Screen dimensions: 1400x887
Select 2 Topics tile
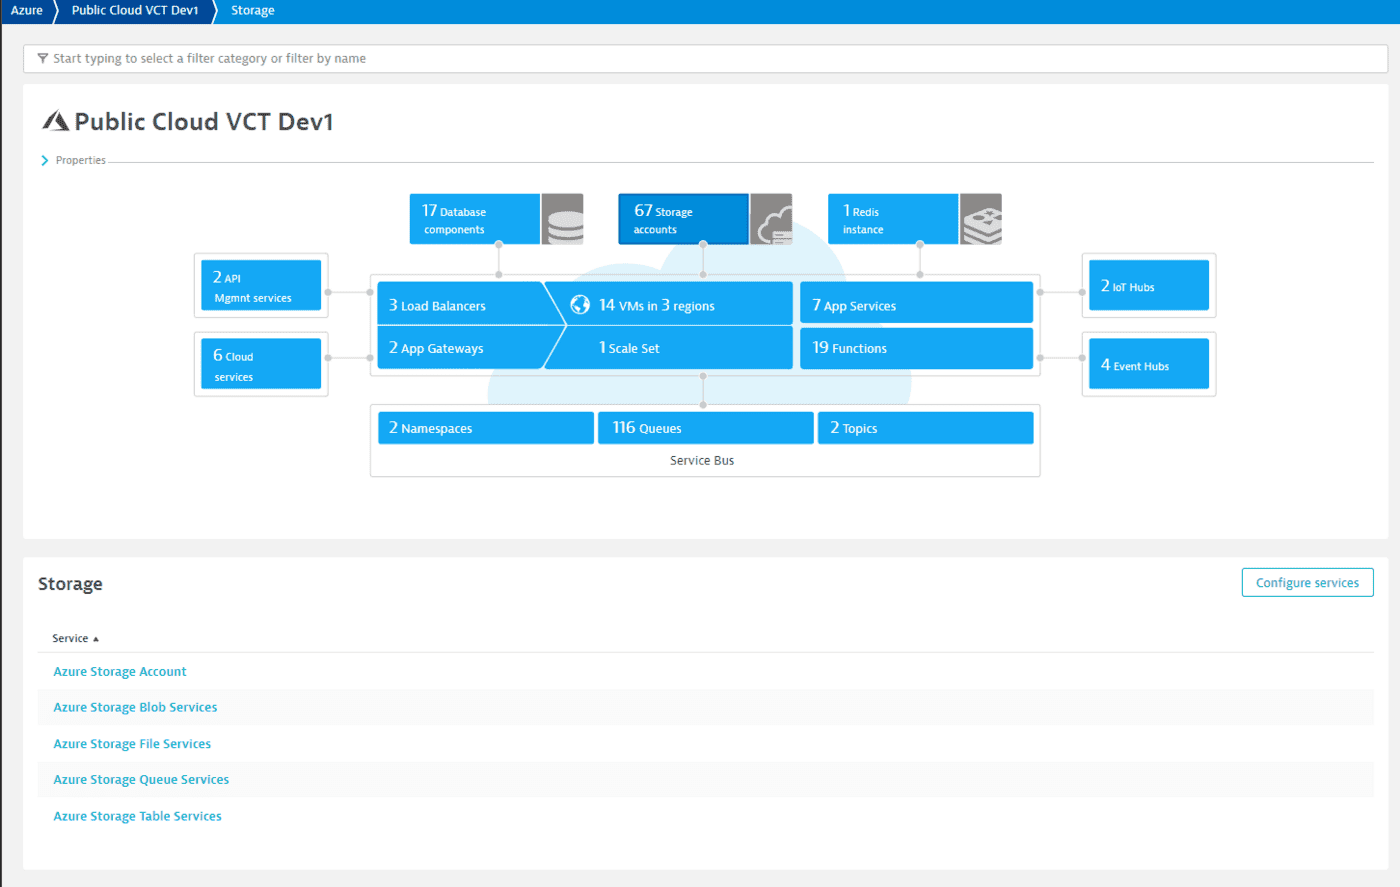926,427
